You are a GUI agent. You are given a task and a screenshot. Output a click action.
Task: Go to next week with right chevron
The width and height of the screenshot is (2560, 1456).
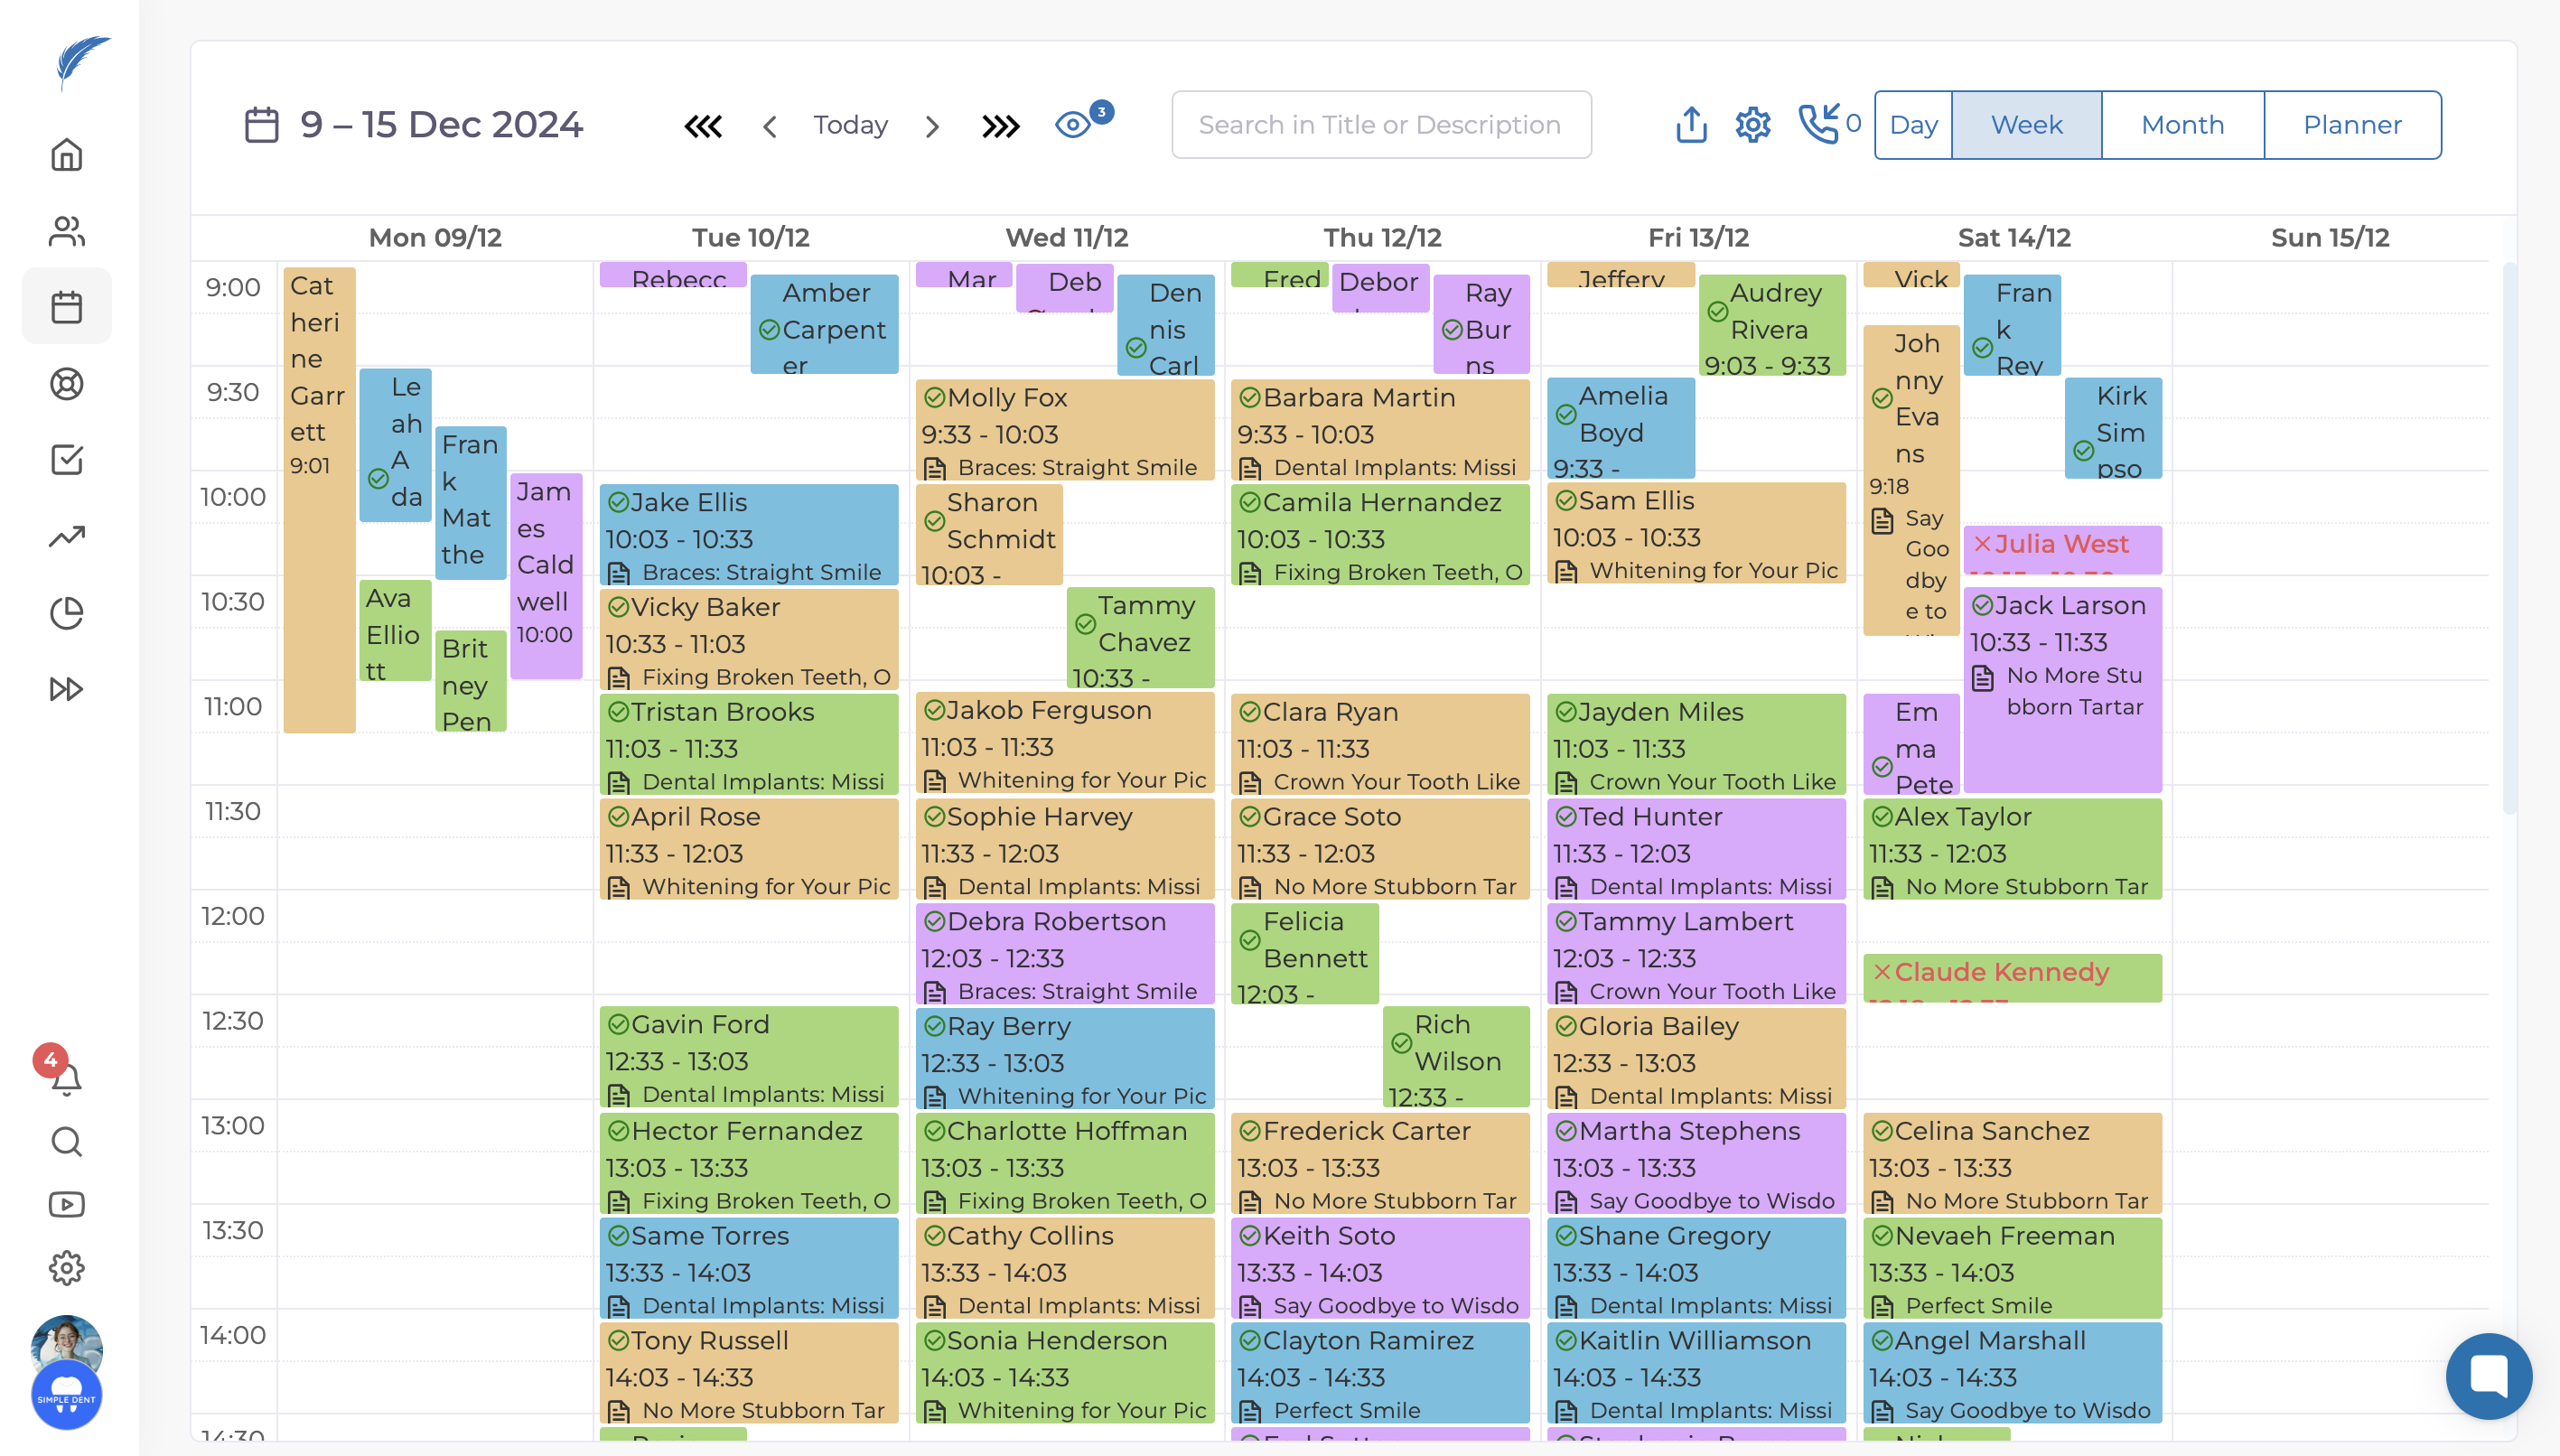[x=932, y=126]
